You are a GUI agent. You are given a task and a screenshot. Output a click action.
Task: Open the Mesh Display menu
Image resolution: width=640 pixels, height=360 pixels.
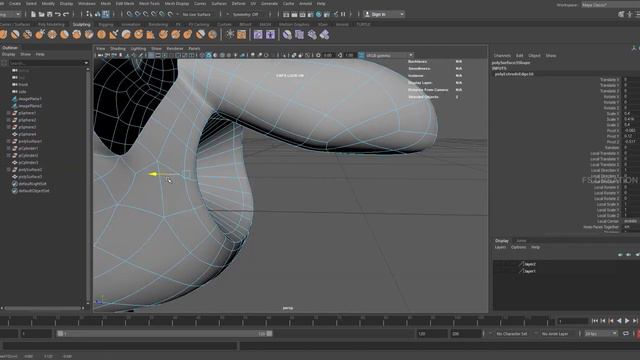click(x=177, y=4)
